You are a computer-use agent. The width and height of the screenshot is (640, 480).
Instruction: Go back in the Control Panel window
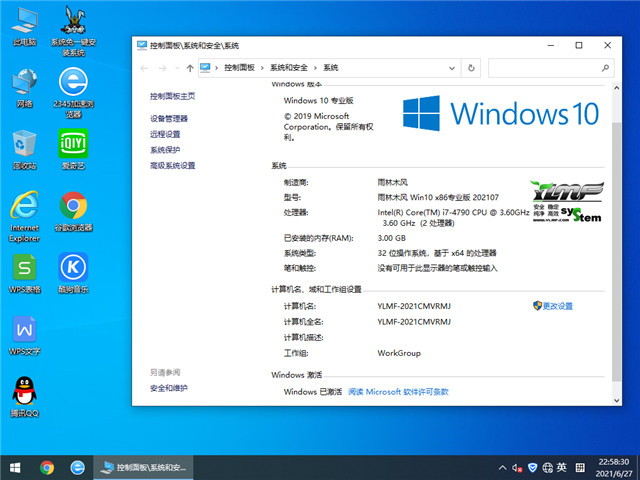144,68
